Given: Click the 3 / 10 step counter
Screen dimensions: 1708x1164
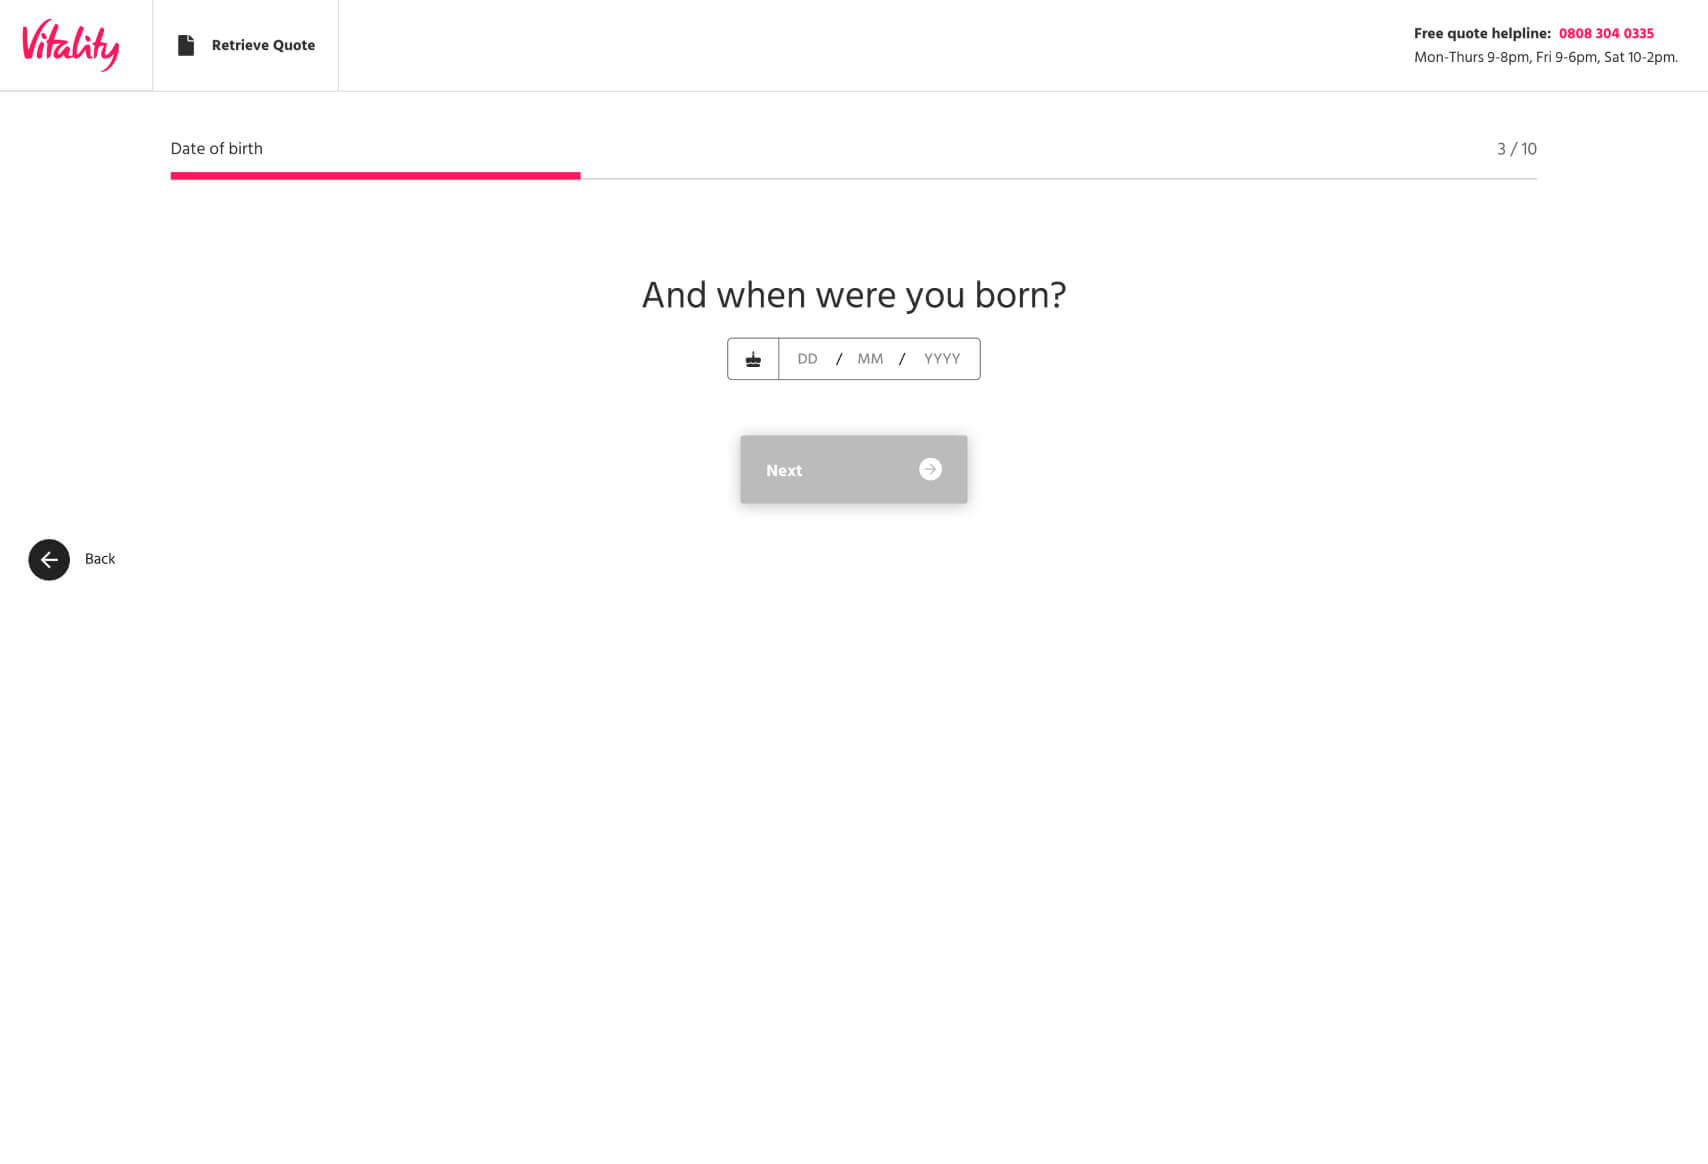Looking at the screenshot, I should 1516,149.
